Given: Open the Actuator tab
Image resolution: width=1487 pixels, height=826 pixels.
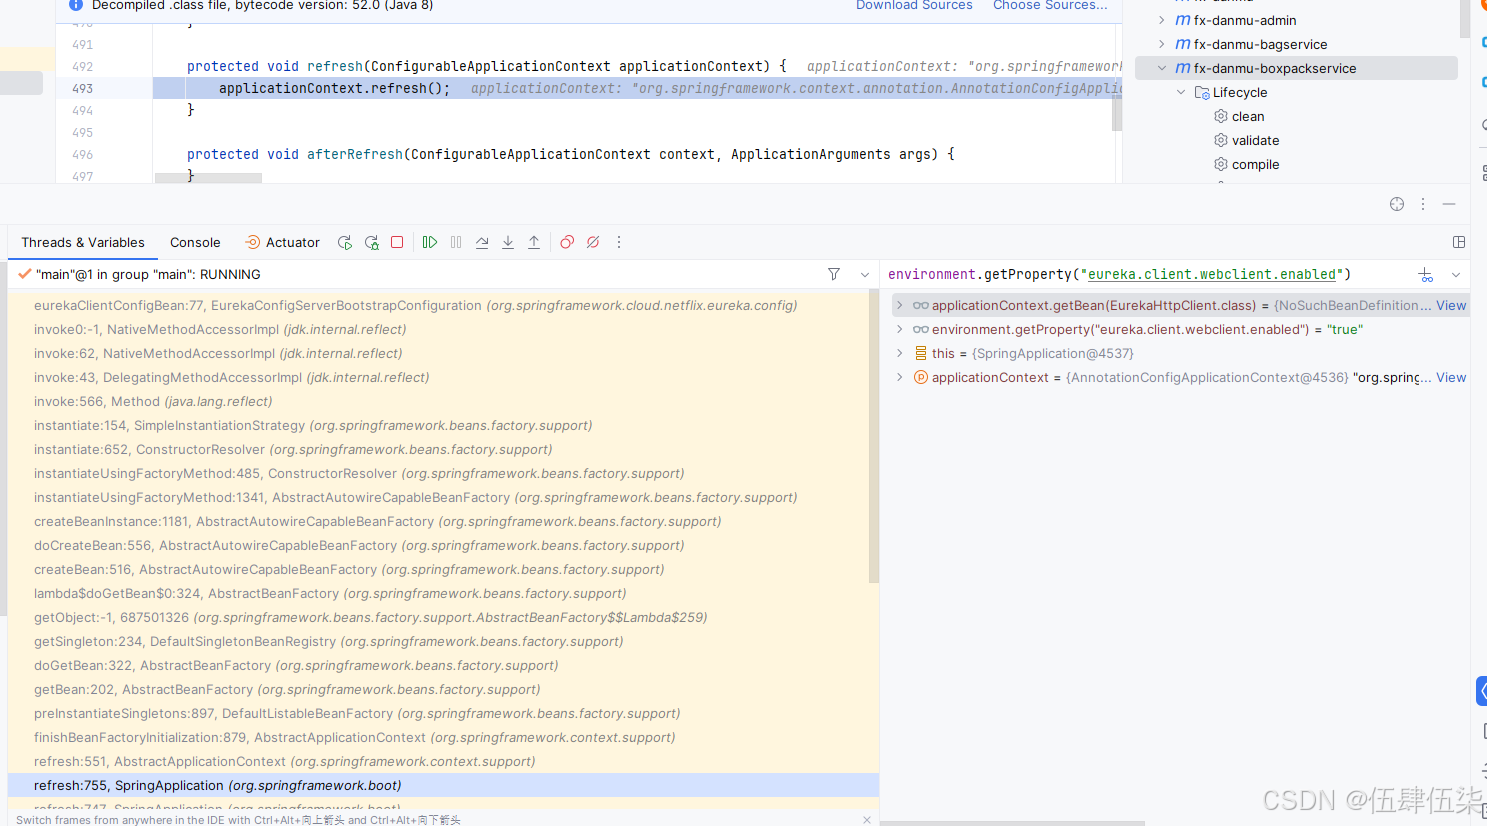Looking at the screenshot, I should [x=282, y=242].
